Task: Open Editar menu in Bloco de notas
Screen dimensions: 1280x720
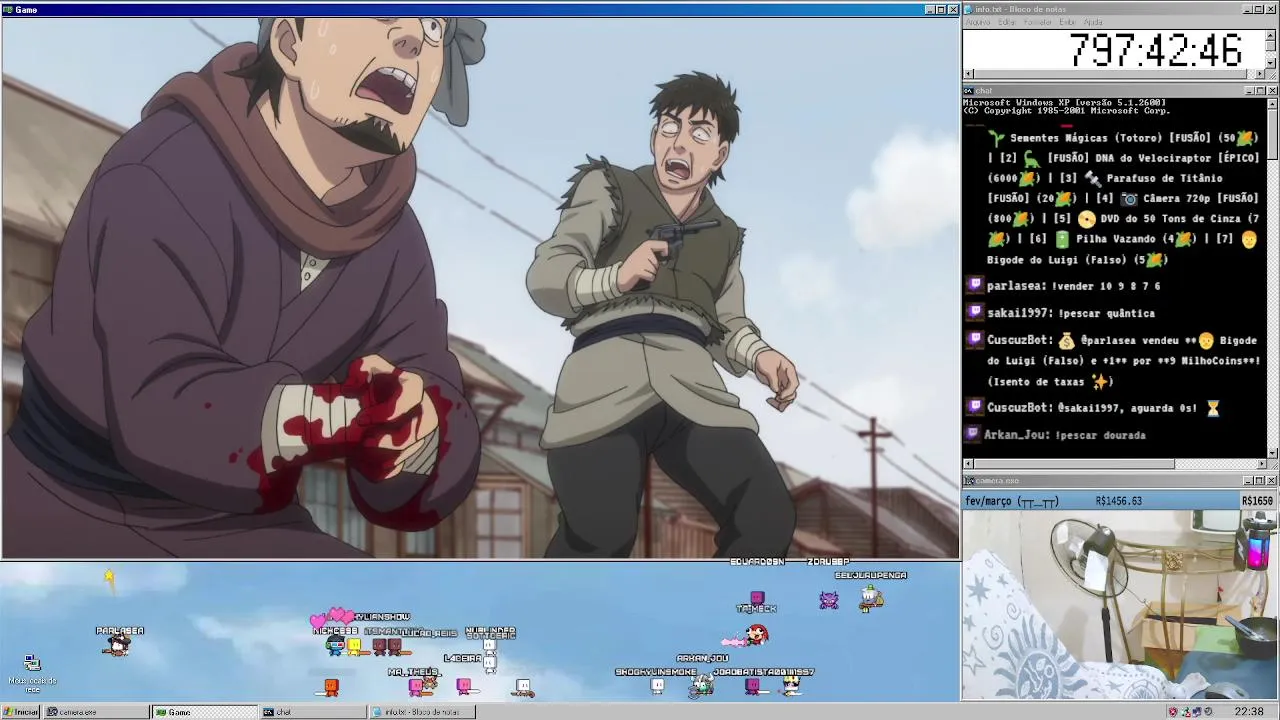Action: (x=1006, y=22)
